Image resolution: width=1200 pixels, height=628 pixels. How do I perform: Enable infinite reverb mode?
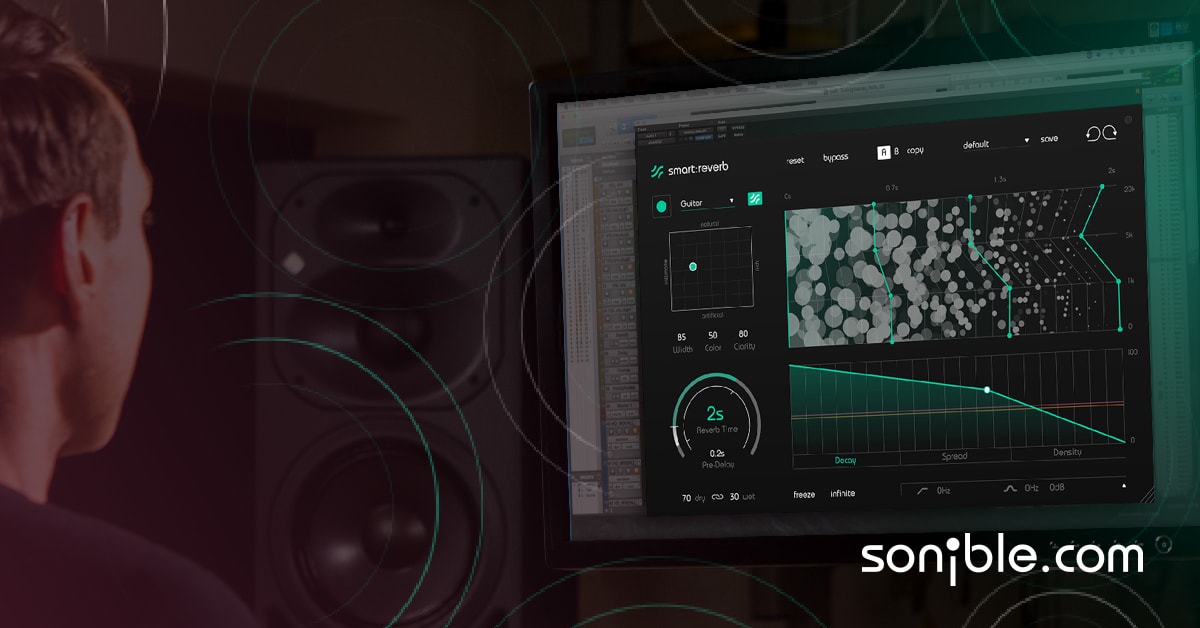843,492
